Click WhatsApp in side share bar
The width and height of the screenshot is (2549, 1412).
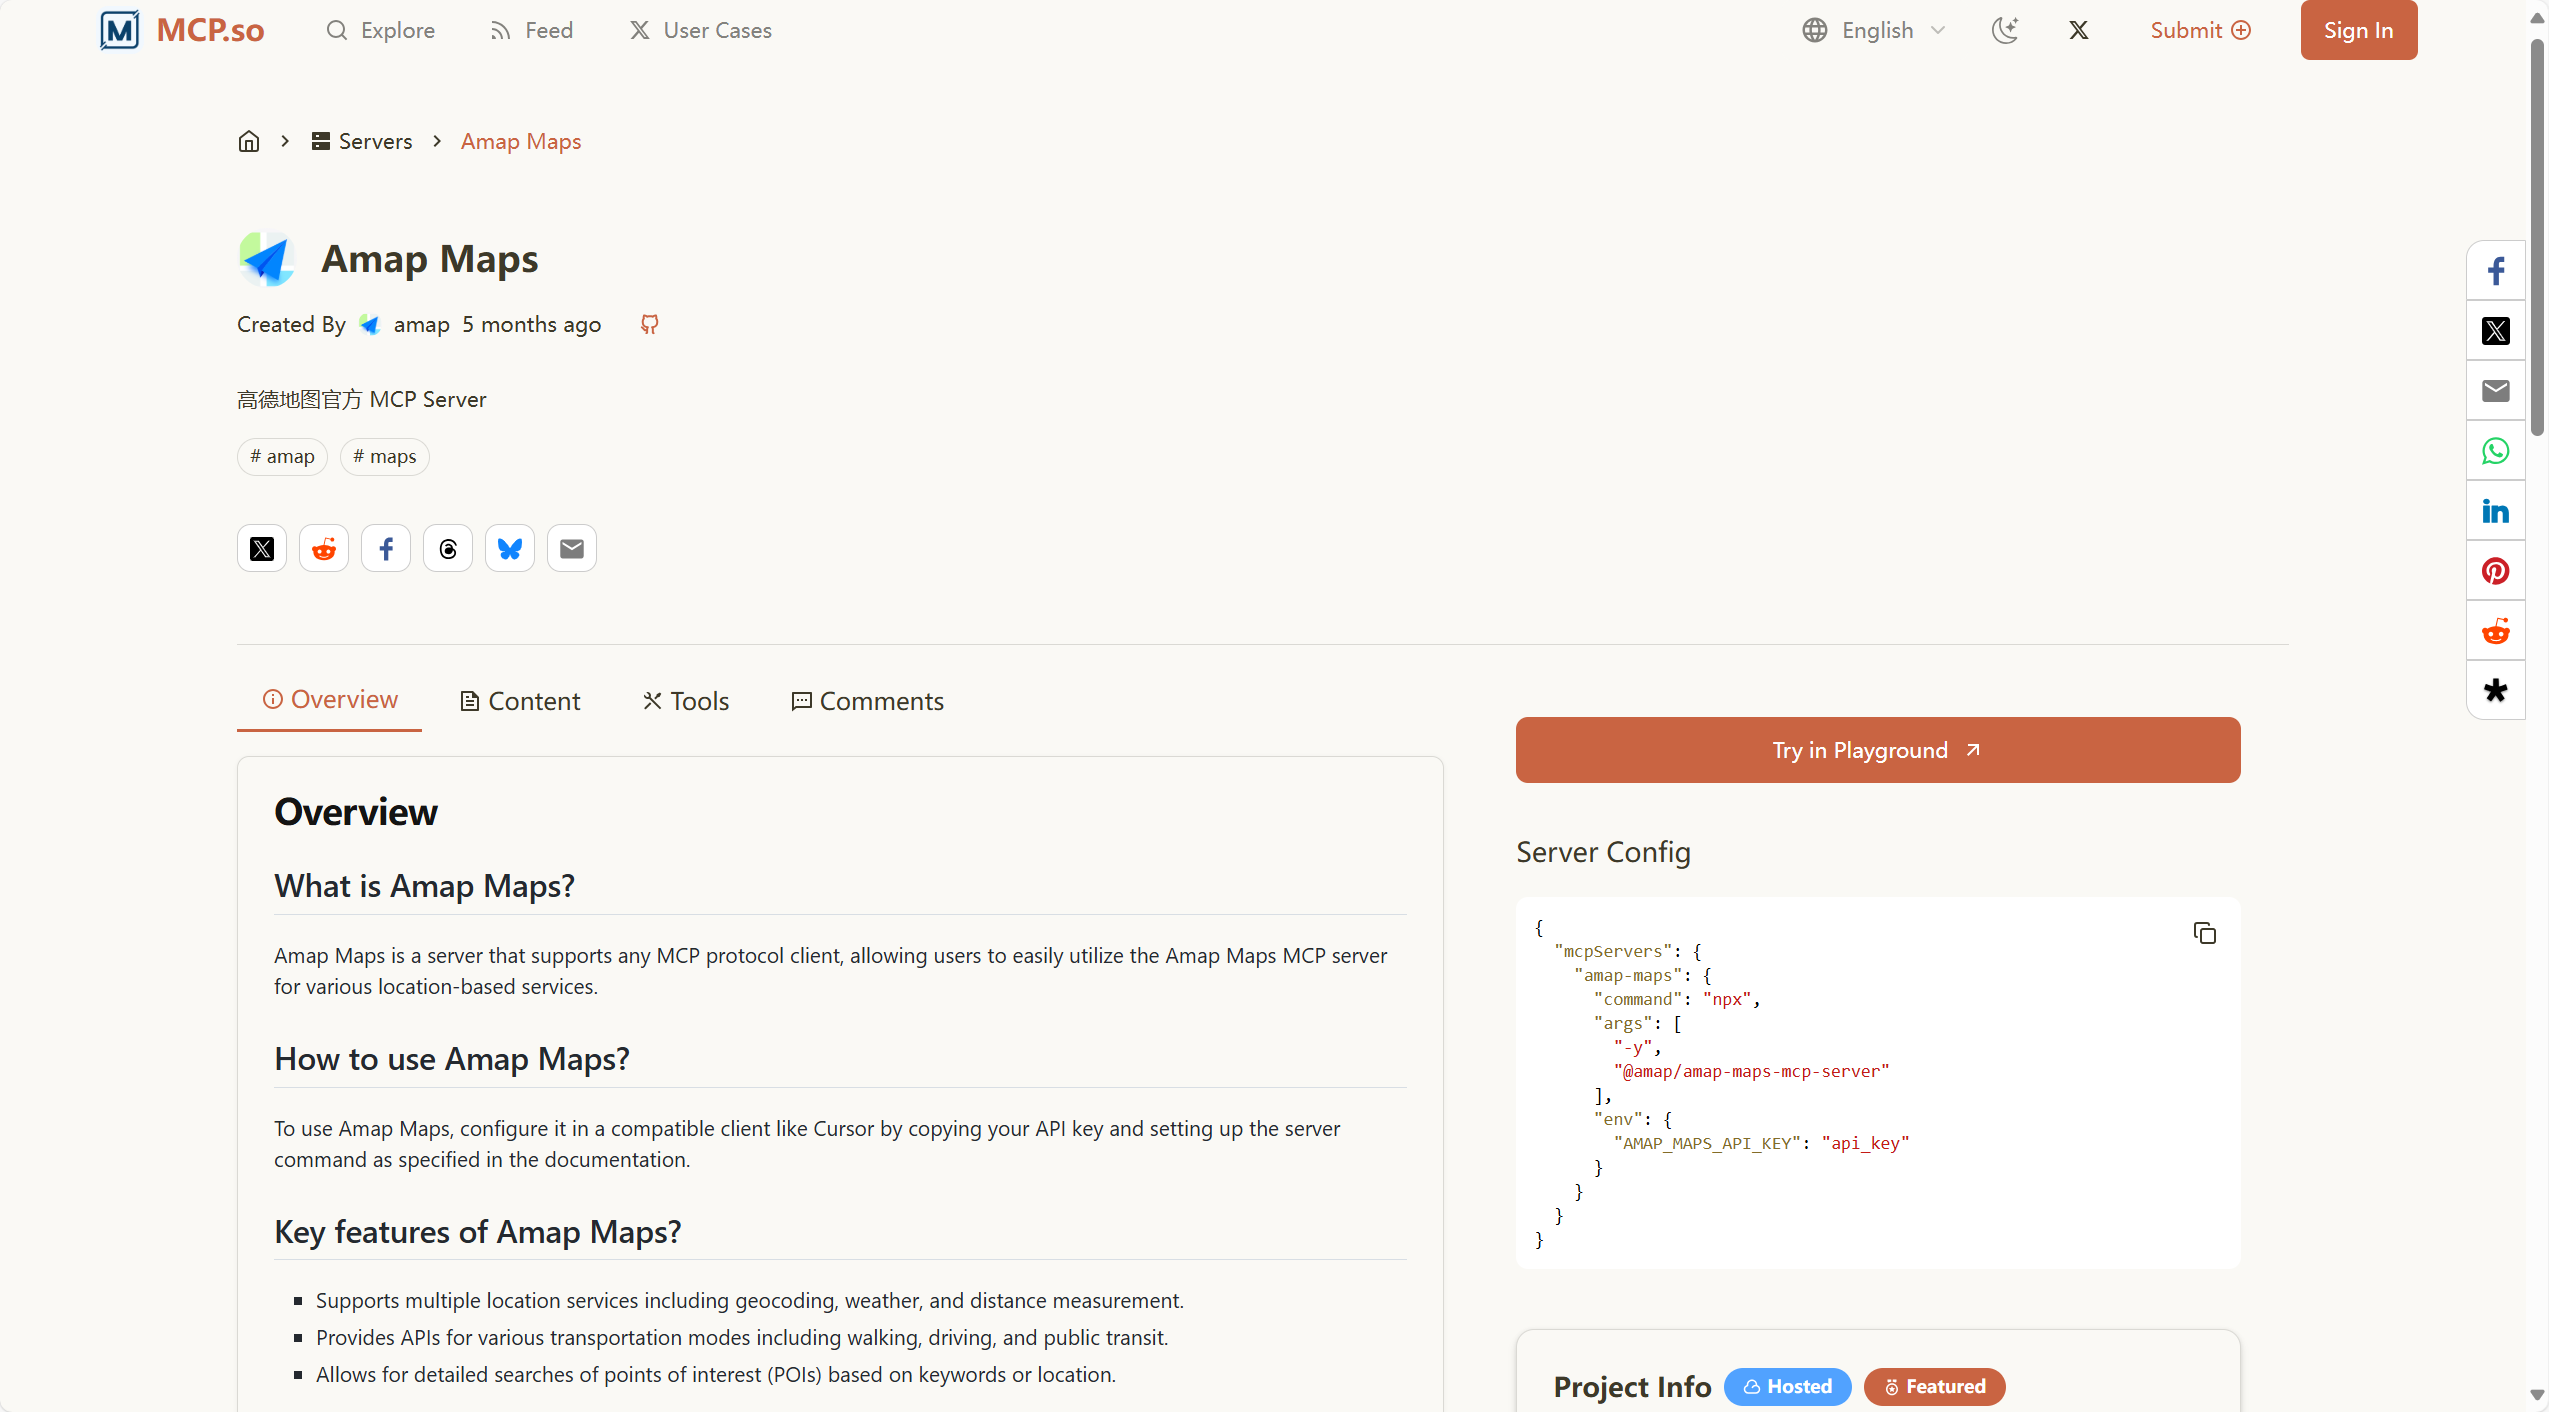(2495, 451)
